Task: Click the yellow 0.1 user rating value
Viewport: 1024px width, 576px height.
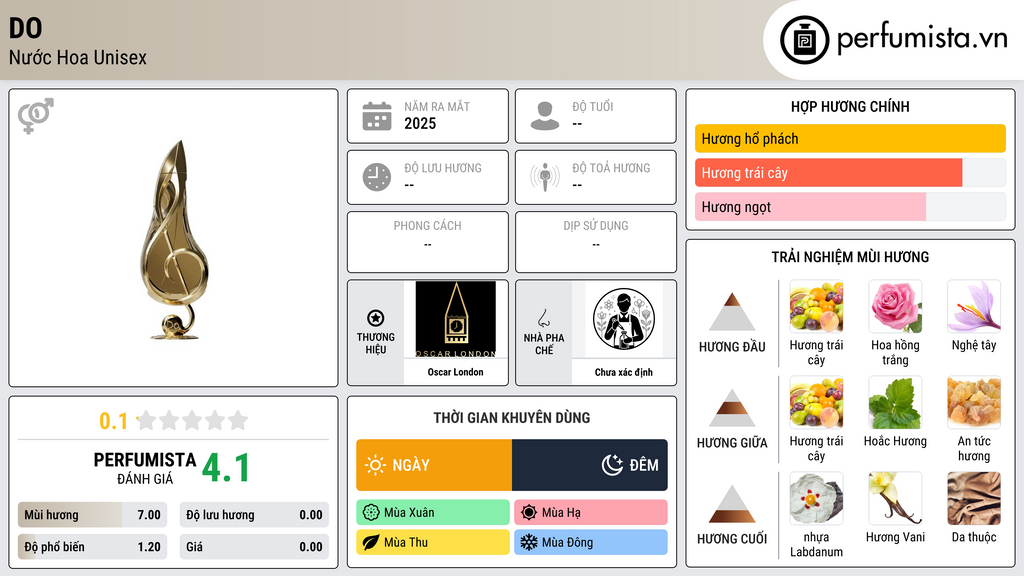Action: click(113, 421)
